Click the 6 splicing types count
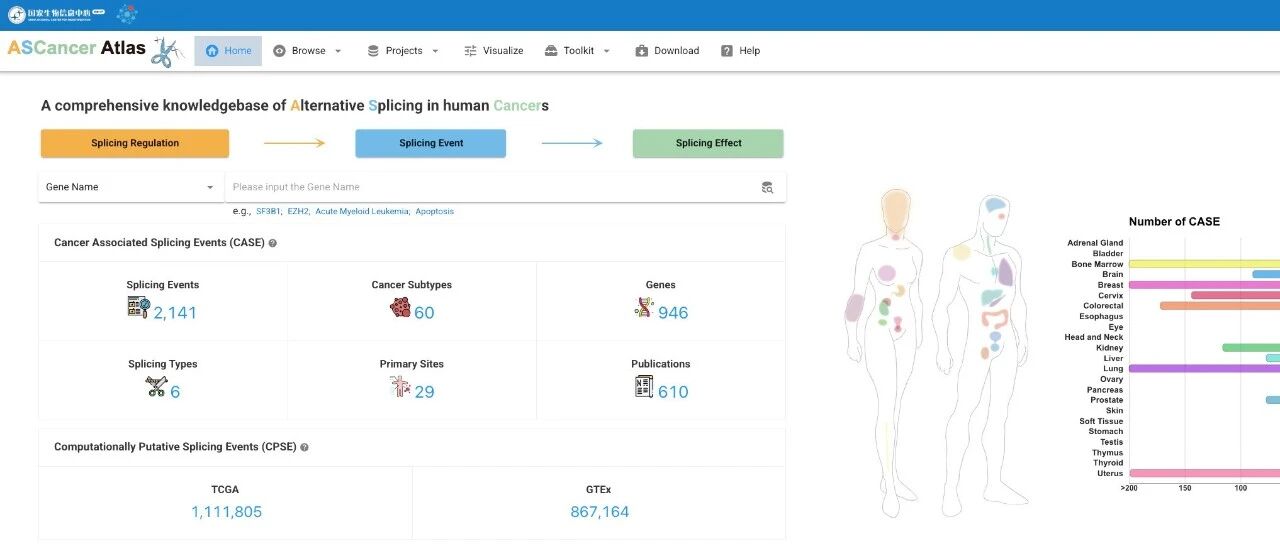 click(x=175, y=392)
